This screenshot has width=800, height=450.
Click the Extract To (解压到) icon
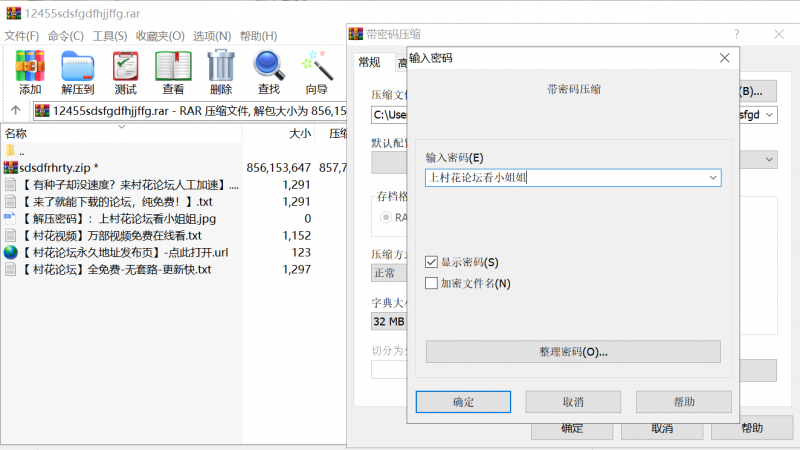pos(78,66)
